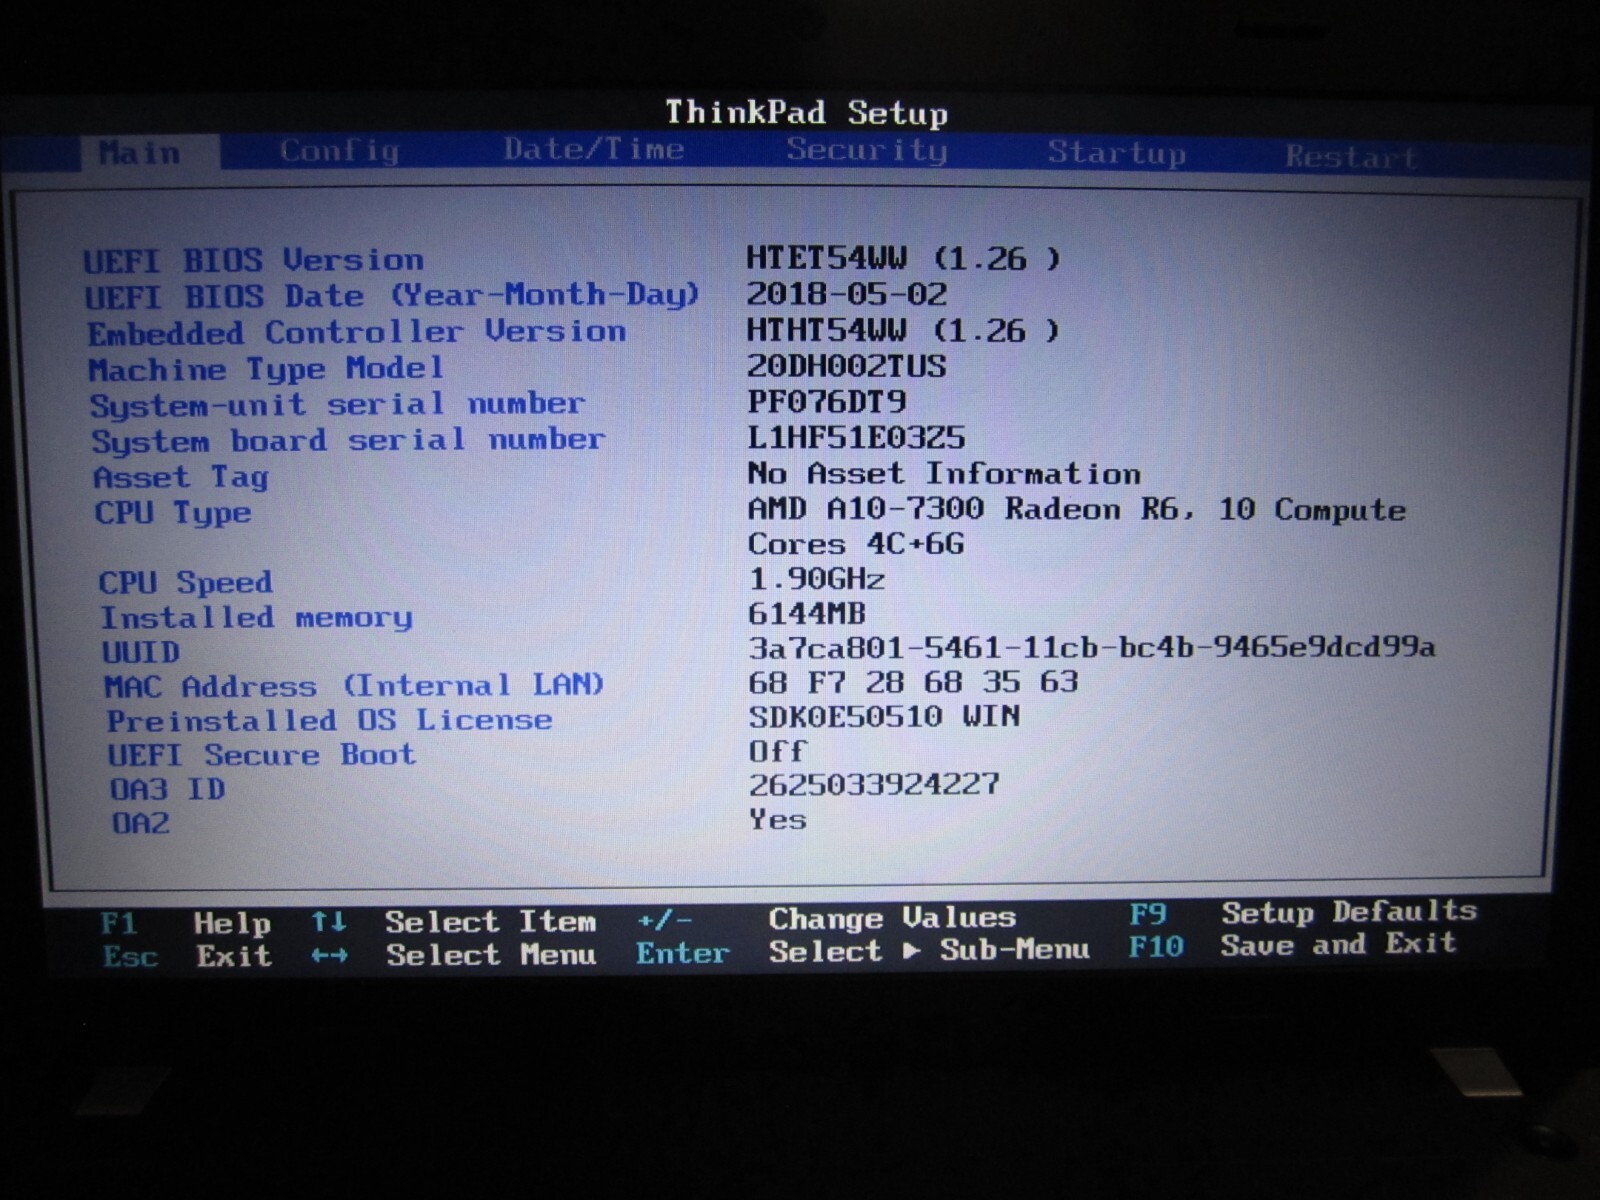Select OA2 value Yes
1600x1200 pixels.
[x=778, y=820]
